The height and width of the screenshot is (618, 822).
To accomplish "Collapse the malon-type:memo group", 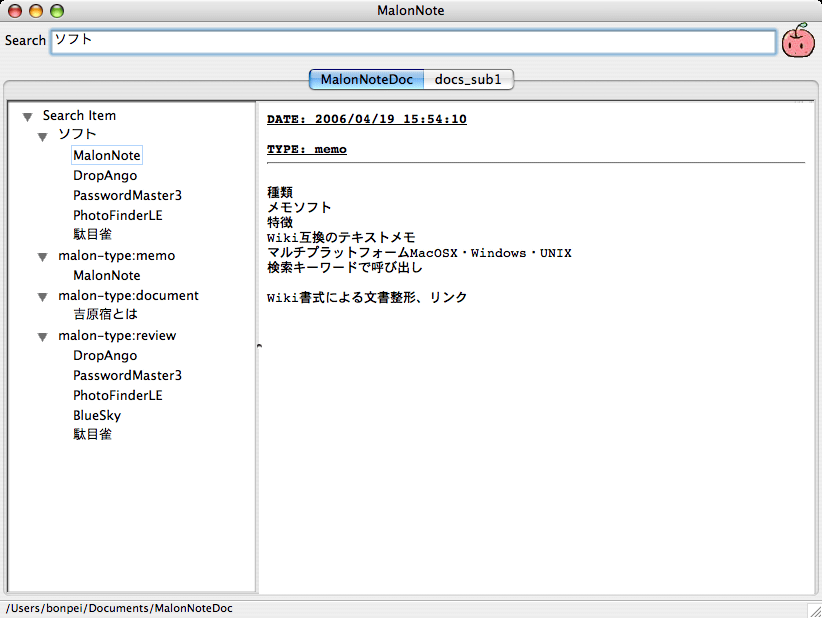I will [42, 257].
